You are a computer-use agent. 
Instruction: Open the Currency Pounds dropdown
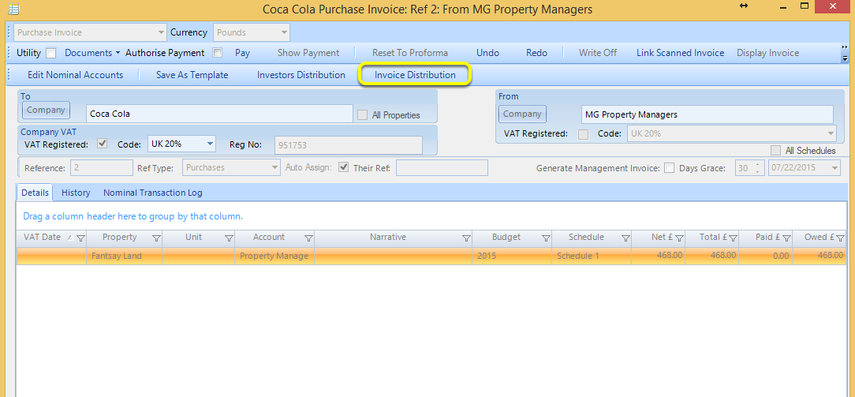point(251,32)
